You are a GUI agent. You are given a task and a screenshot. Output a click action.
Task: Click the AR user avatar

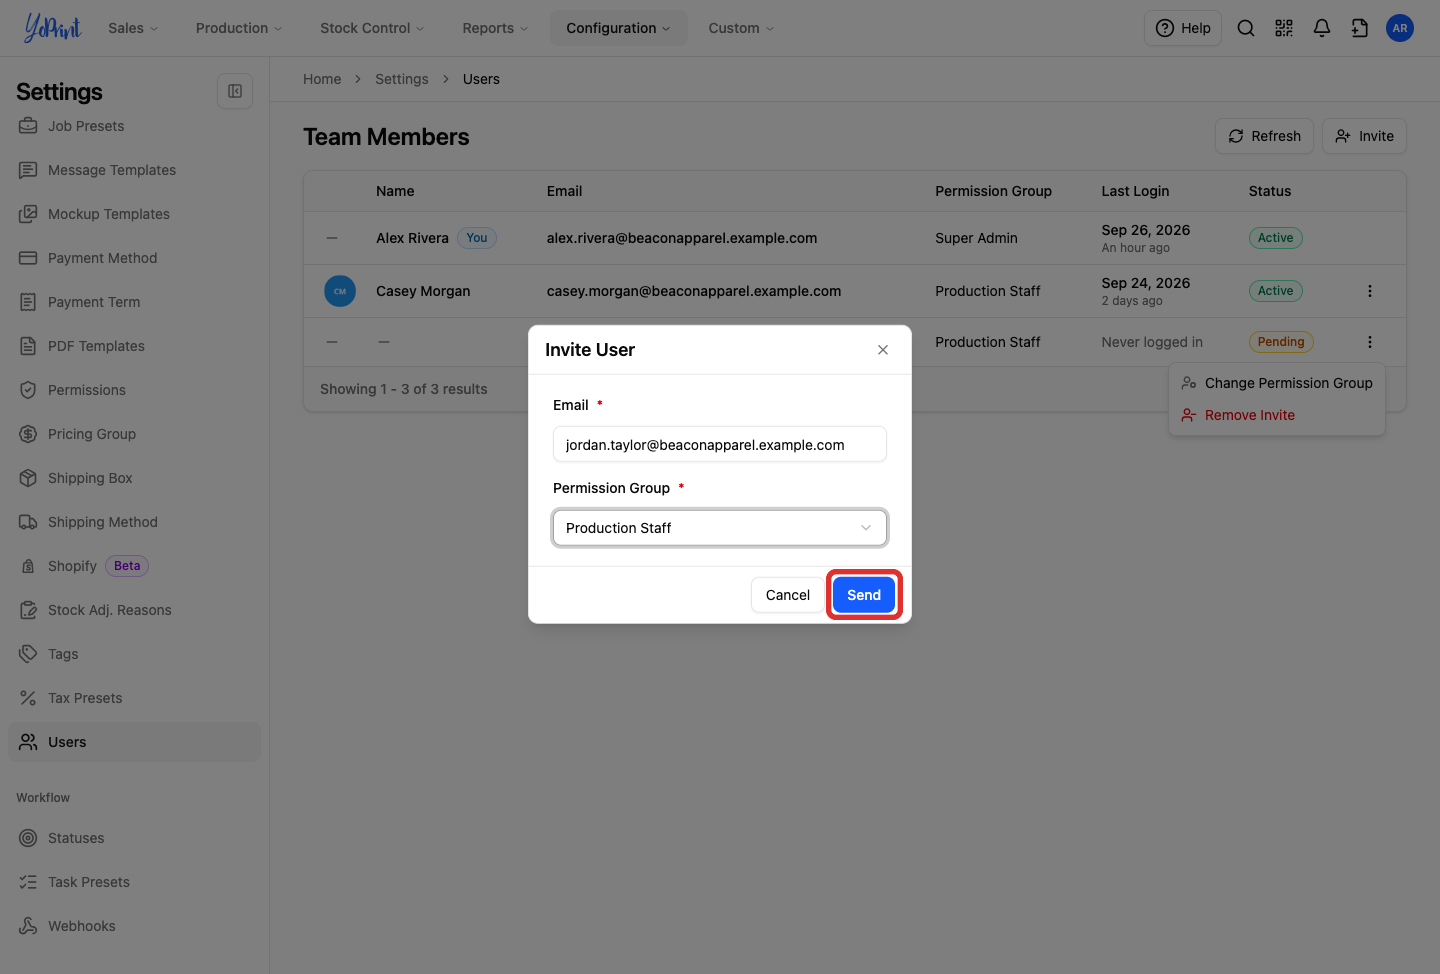[1400, 28]
